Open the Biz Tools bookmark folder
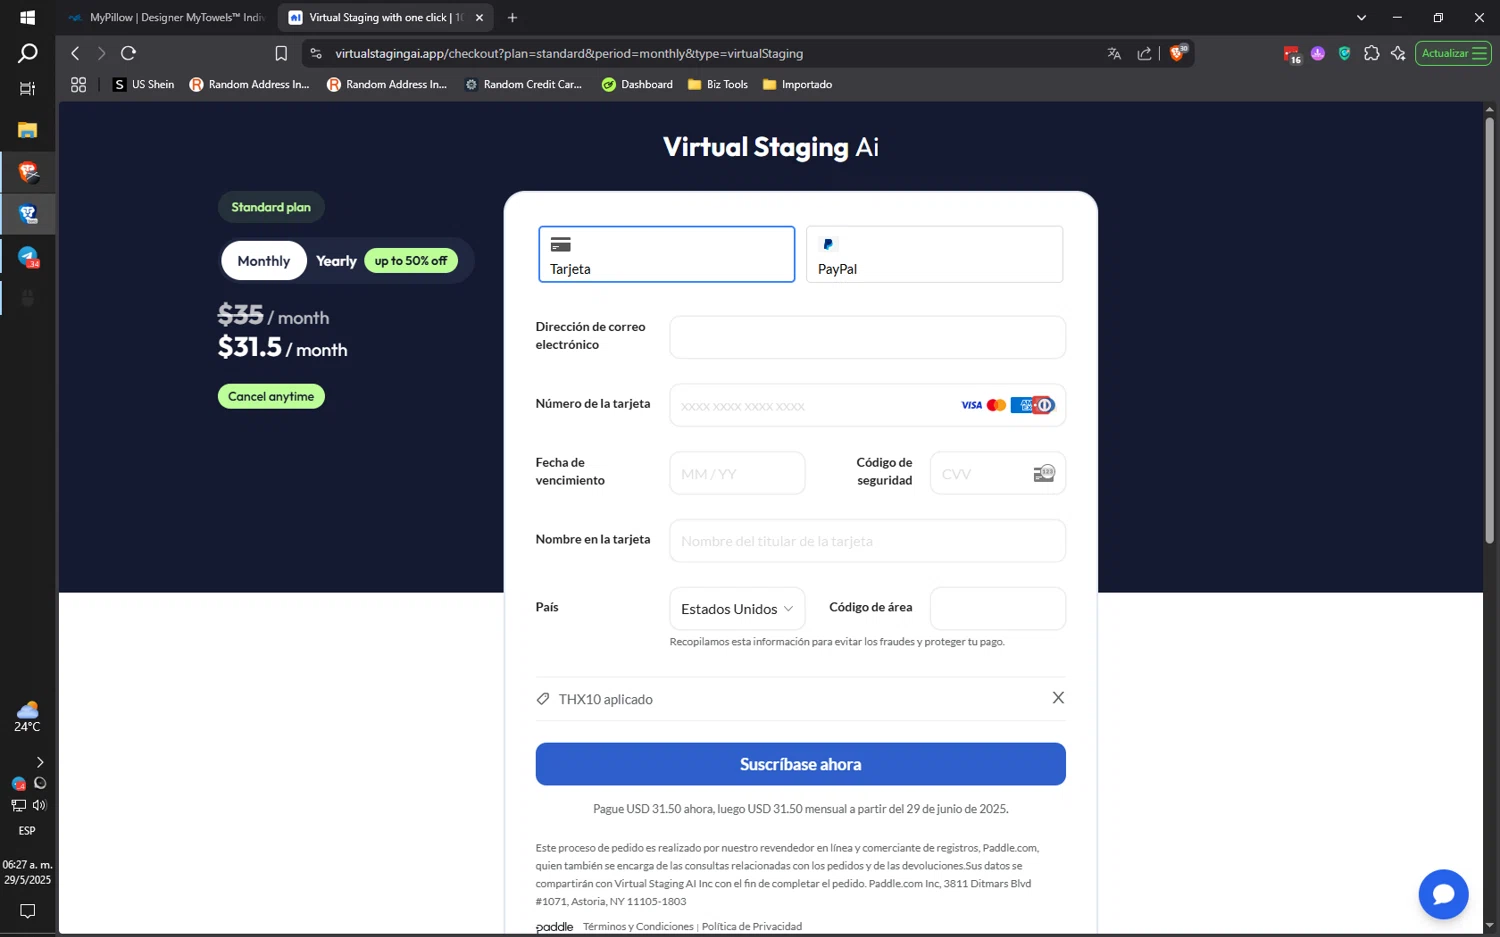1500x937 pixels. point(718,85)
